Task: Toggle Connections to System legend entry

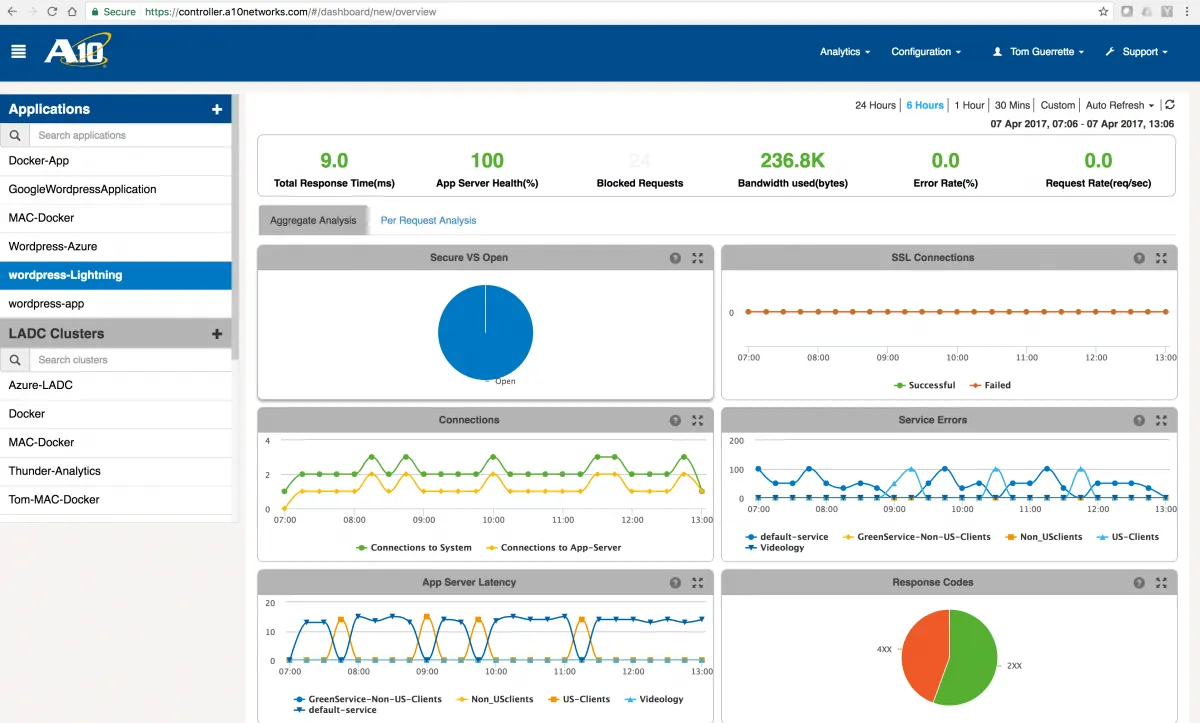Action: tap(414, 548)
